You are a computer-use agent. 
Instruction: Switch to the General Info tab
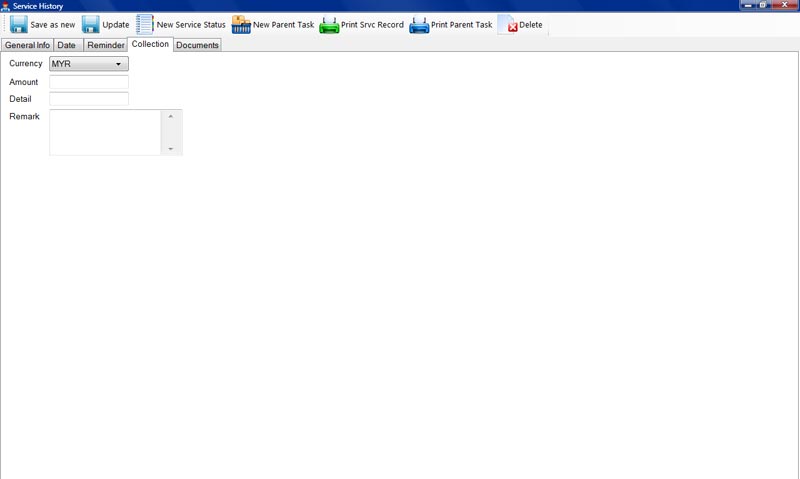pyautogui.click(x=27, y=45)
